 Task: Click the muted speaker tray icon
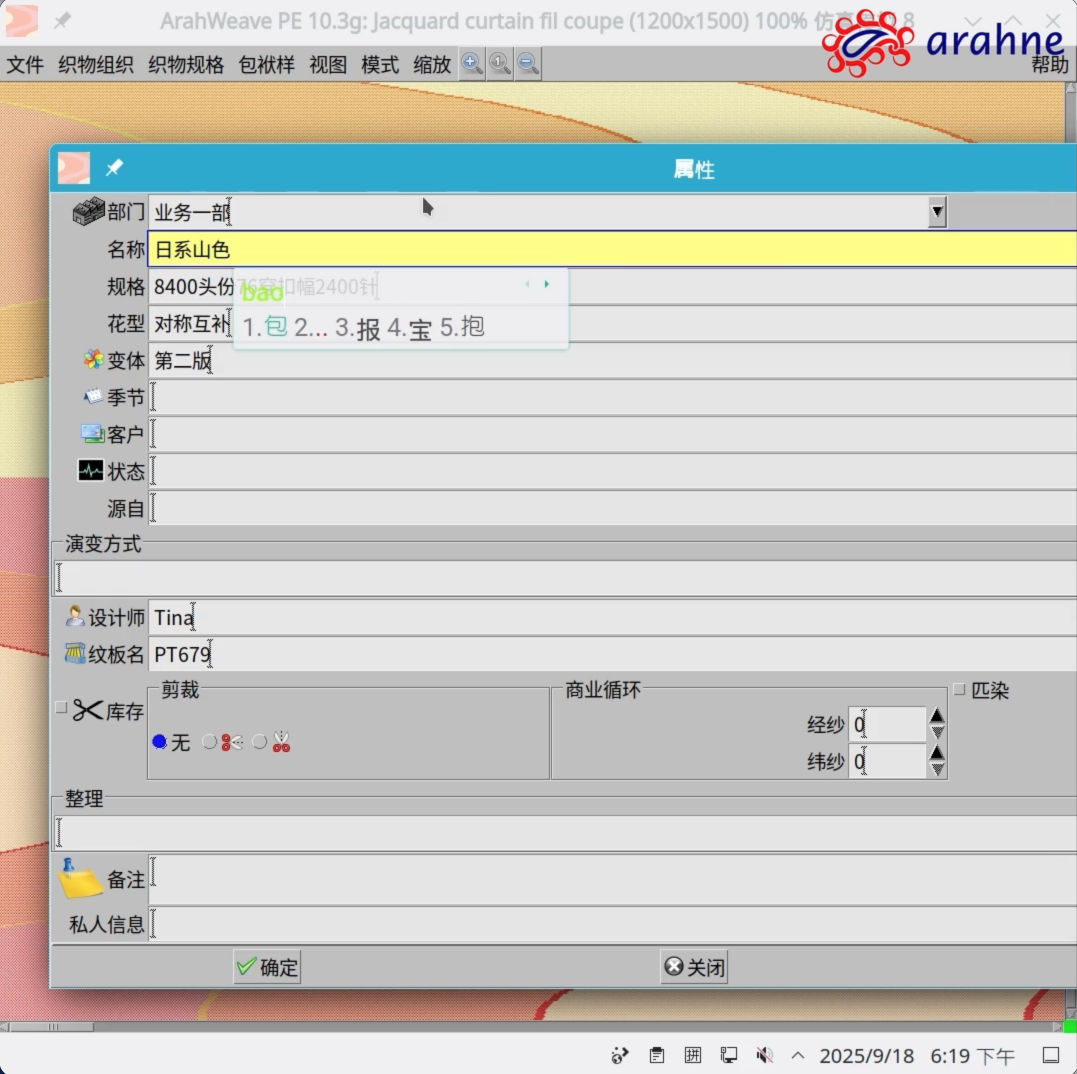tap(764, 1055)
